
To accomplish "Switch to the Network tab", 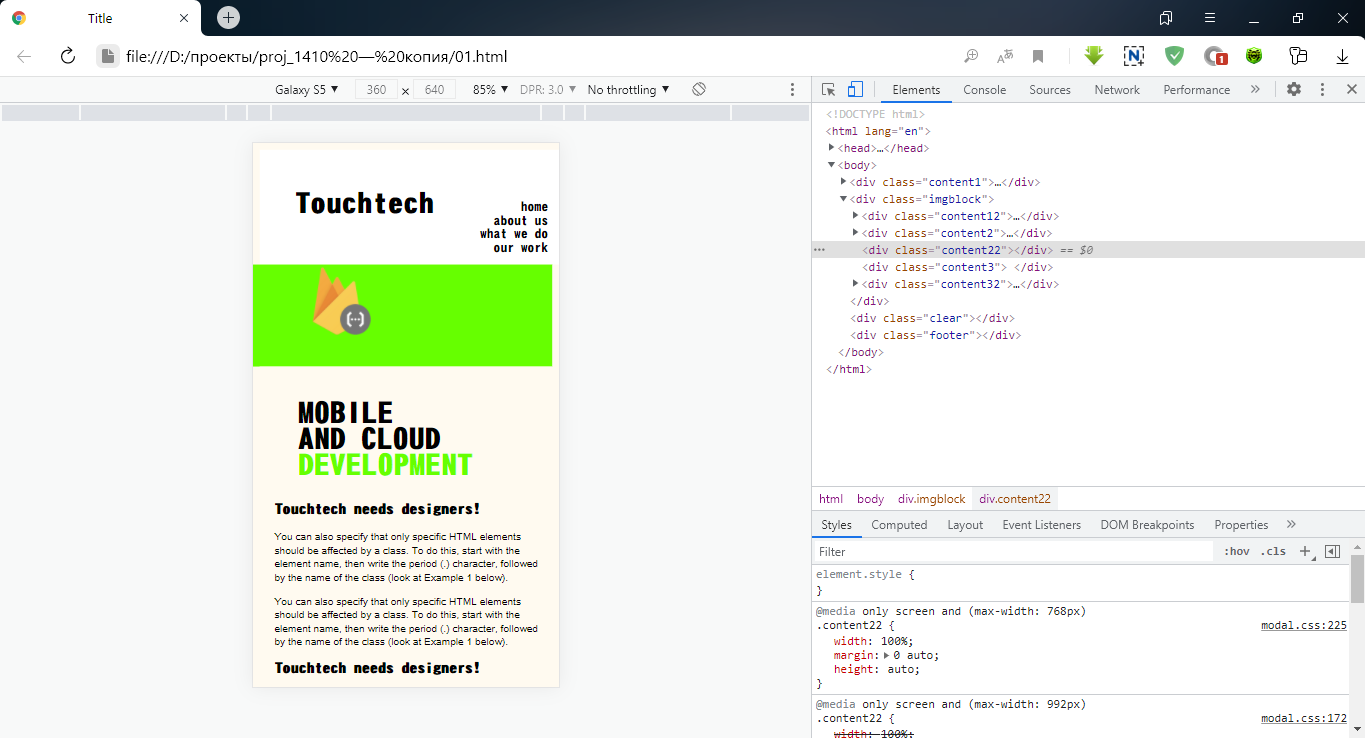I will [1117, 90].
